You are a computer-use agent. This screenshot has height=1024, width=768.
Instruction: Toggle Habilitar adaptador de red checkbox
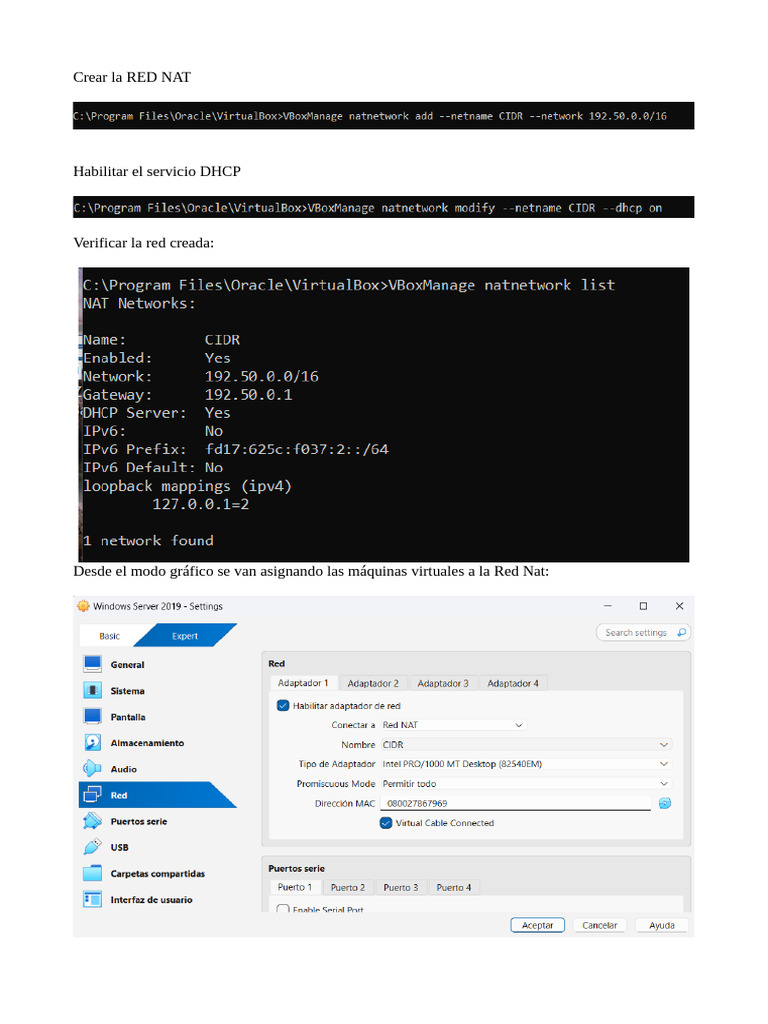pos(283,705)
